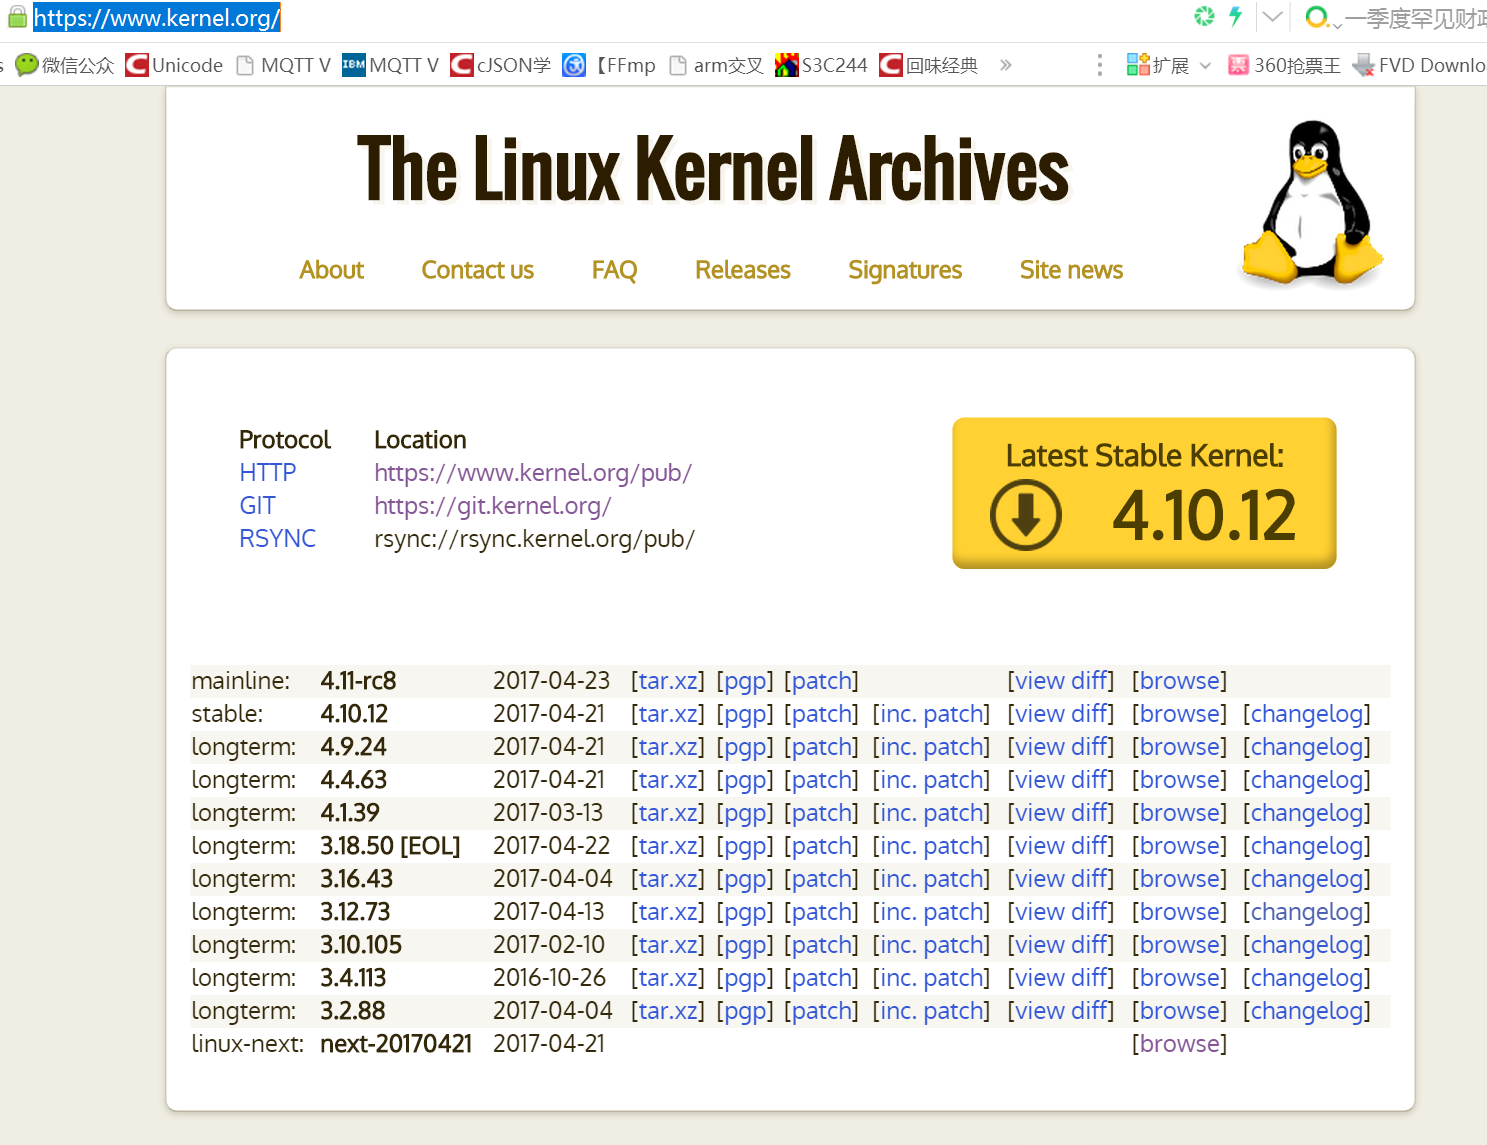This screenshot has width=1487, height=1145.
Task: Open the cJSON bookmark
Action: click(500, 65)
